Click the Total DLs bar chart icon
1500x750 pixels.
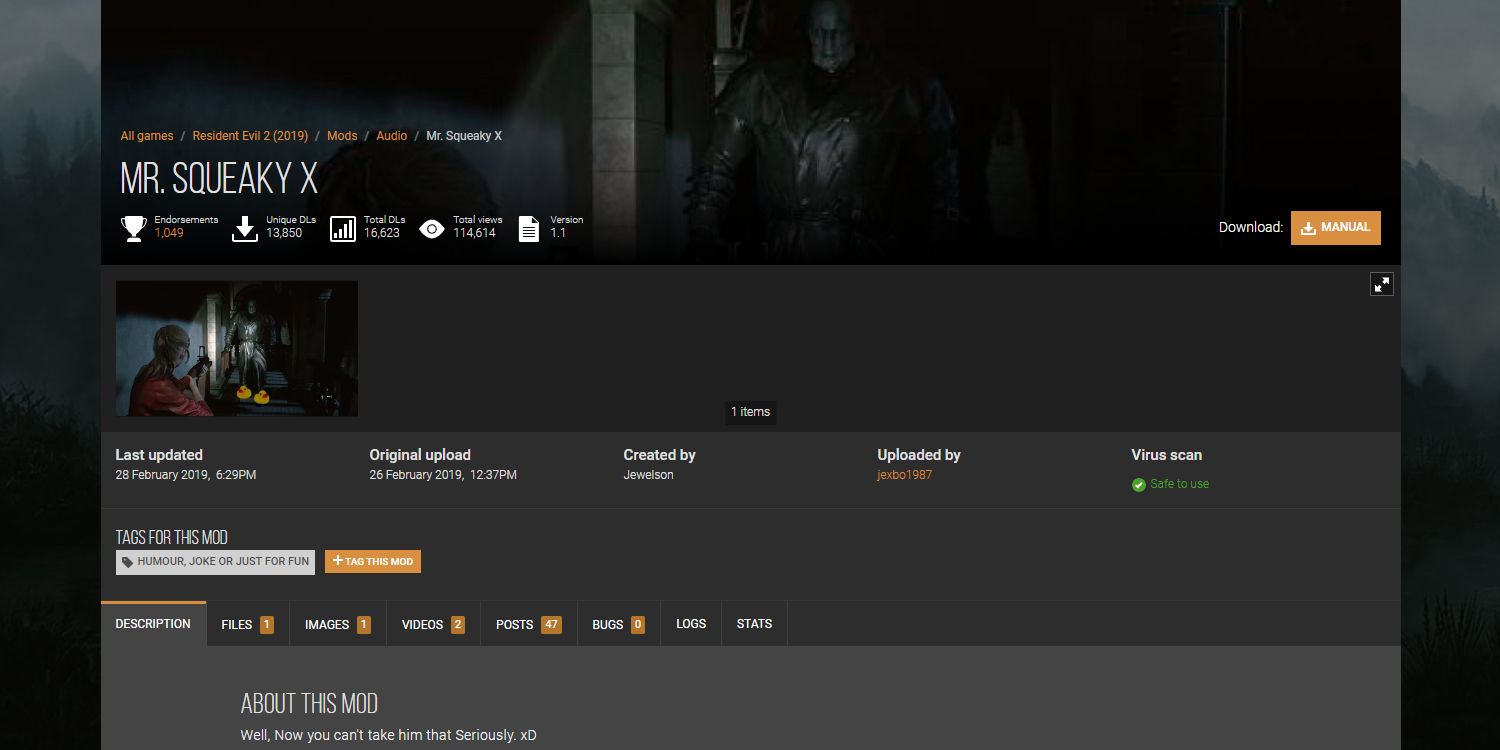click(343, 229)
